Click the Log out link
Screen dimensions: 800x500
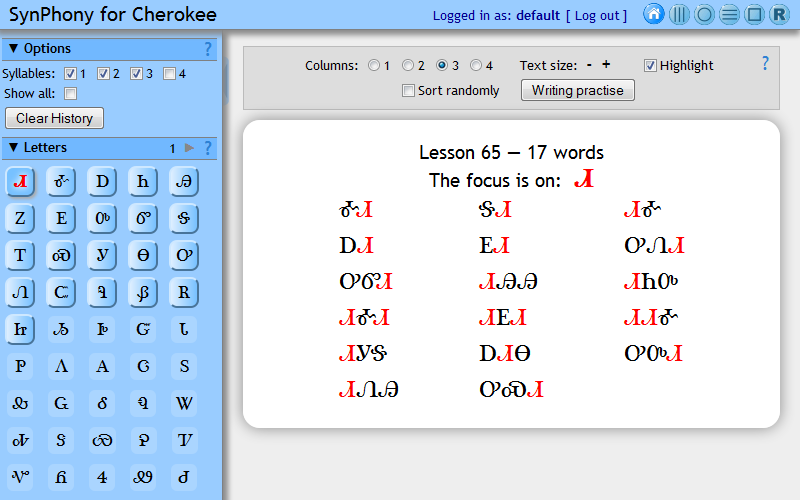(596, 15)
